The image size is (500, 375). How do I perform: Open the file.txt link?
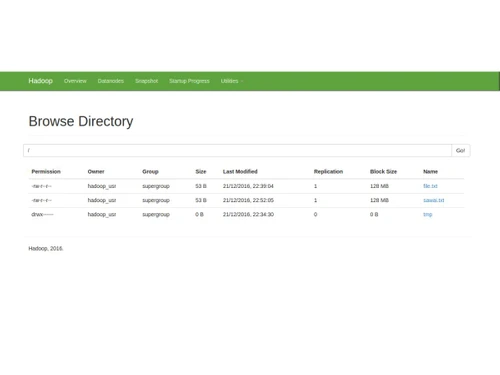(430, 186)
